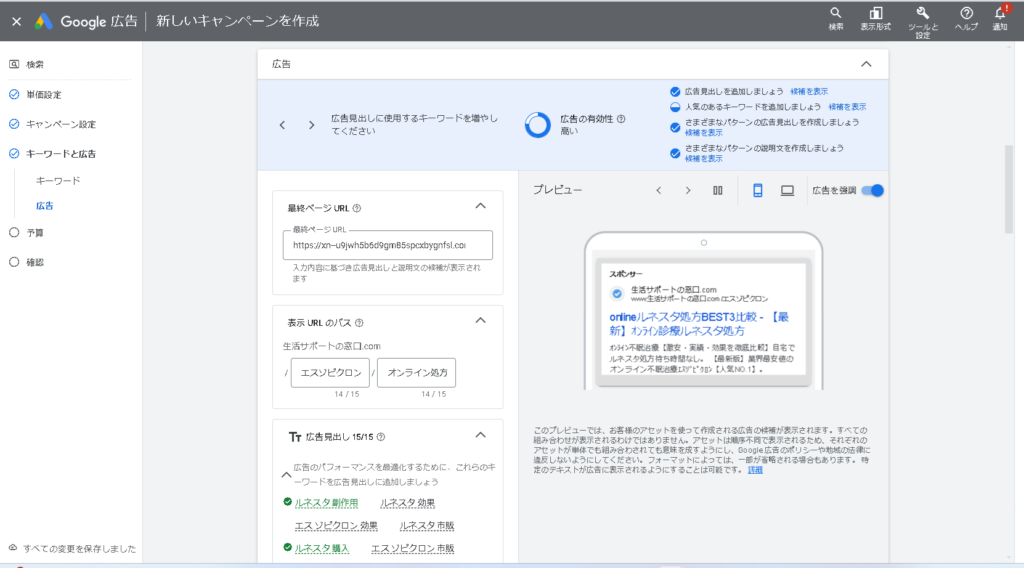
Task: Click help icon next to 広告見出し 15/15
Action: point(381,437)
